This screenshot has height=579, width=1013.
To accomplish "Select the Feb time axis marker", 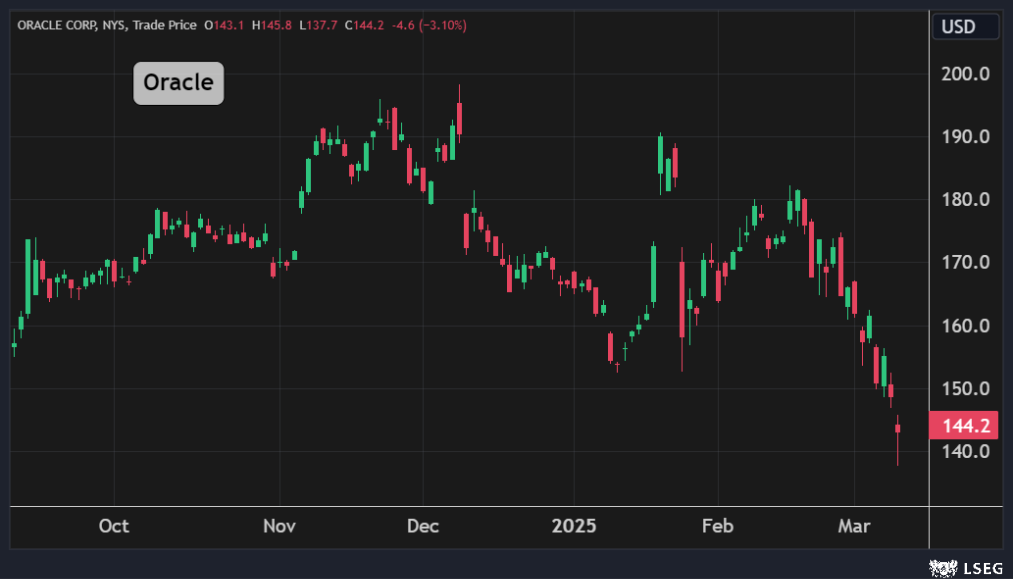I will point(717,526).
